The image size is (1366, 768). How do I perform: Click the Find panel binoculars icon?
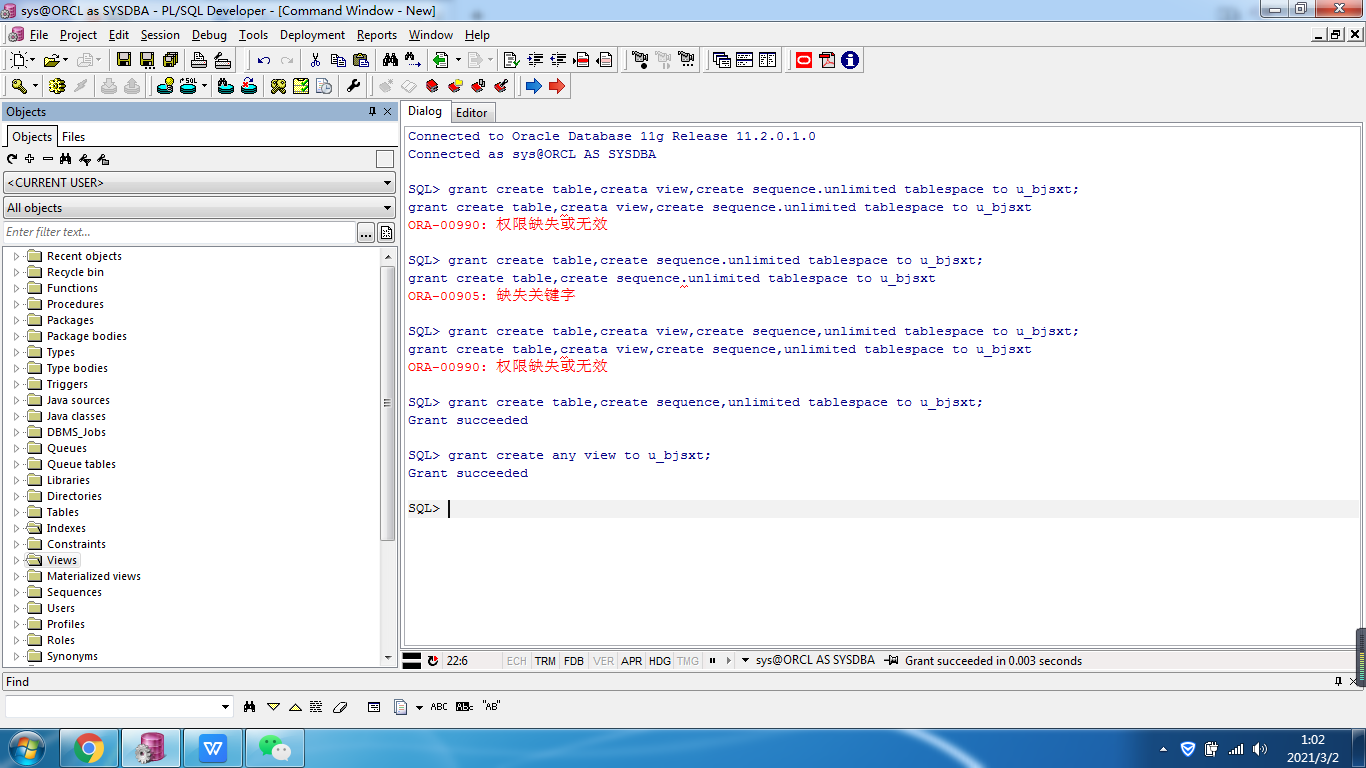pos(250,706)
